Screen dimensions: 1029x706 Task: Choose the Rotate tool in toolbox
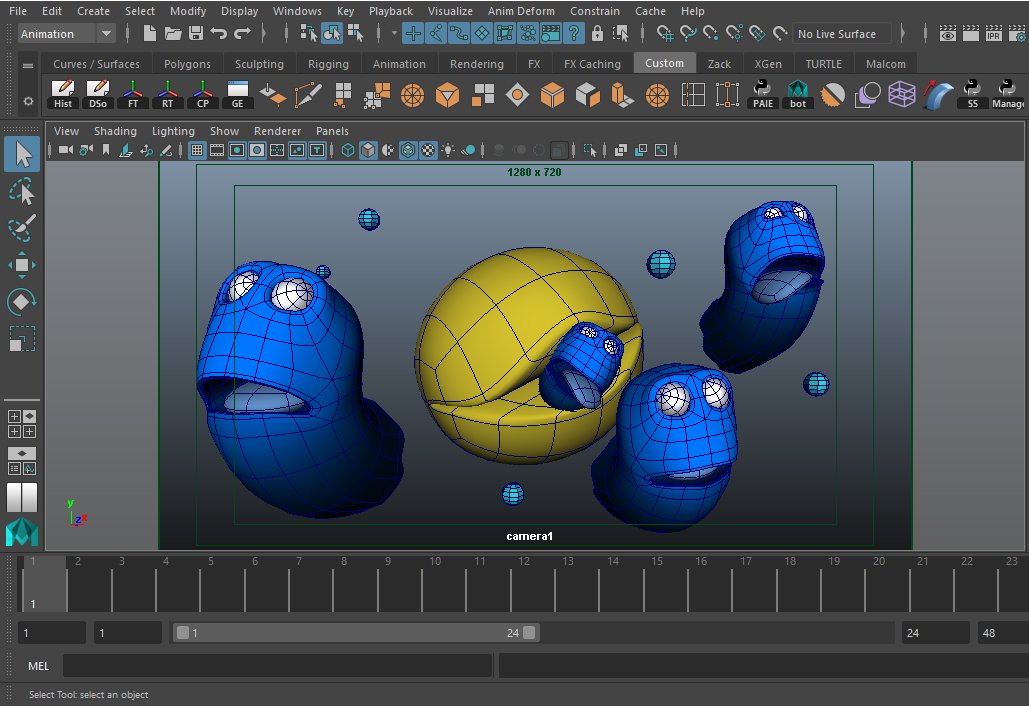point(22,301)
